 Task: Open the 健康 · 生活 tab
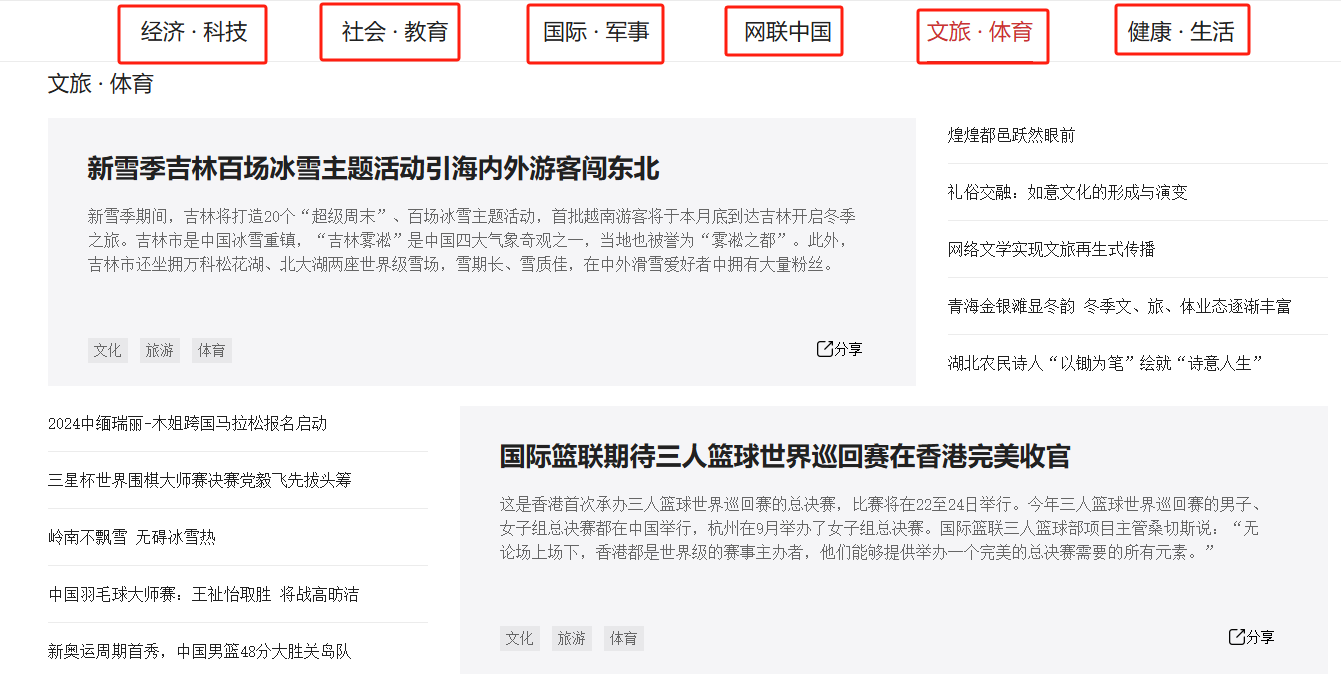(1181, 33)
